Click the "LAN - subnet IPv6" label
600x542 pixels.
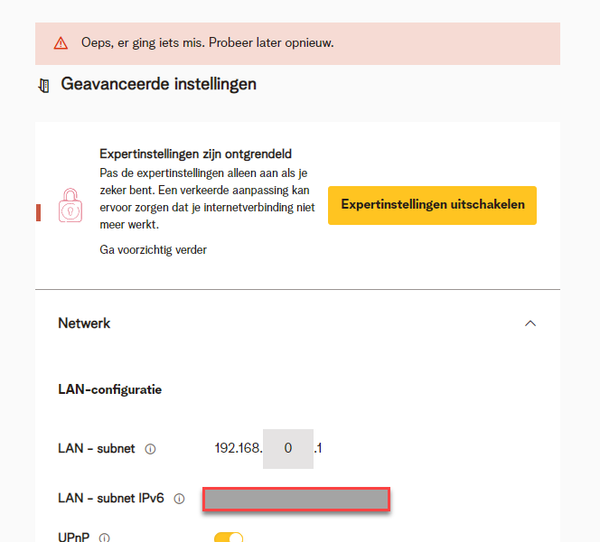click(112, 498)
